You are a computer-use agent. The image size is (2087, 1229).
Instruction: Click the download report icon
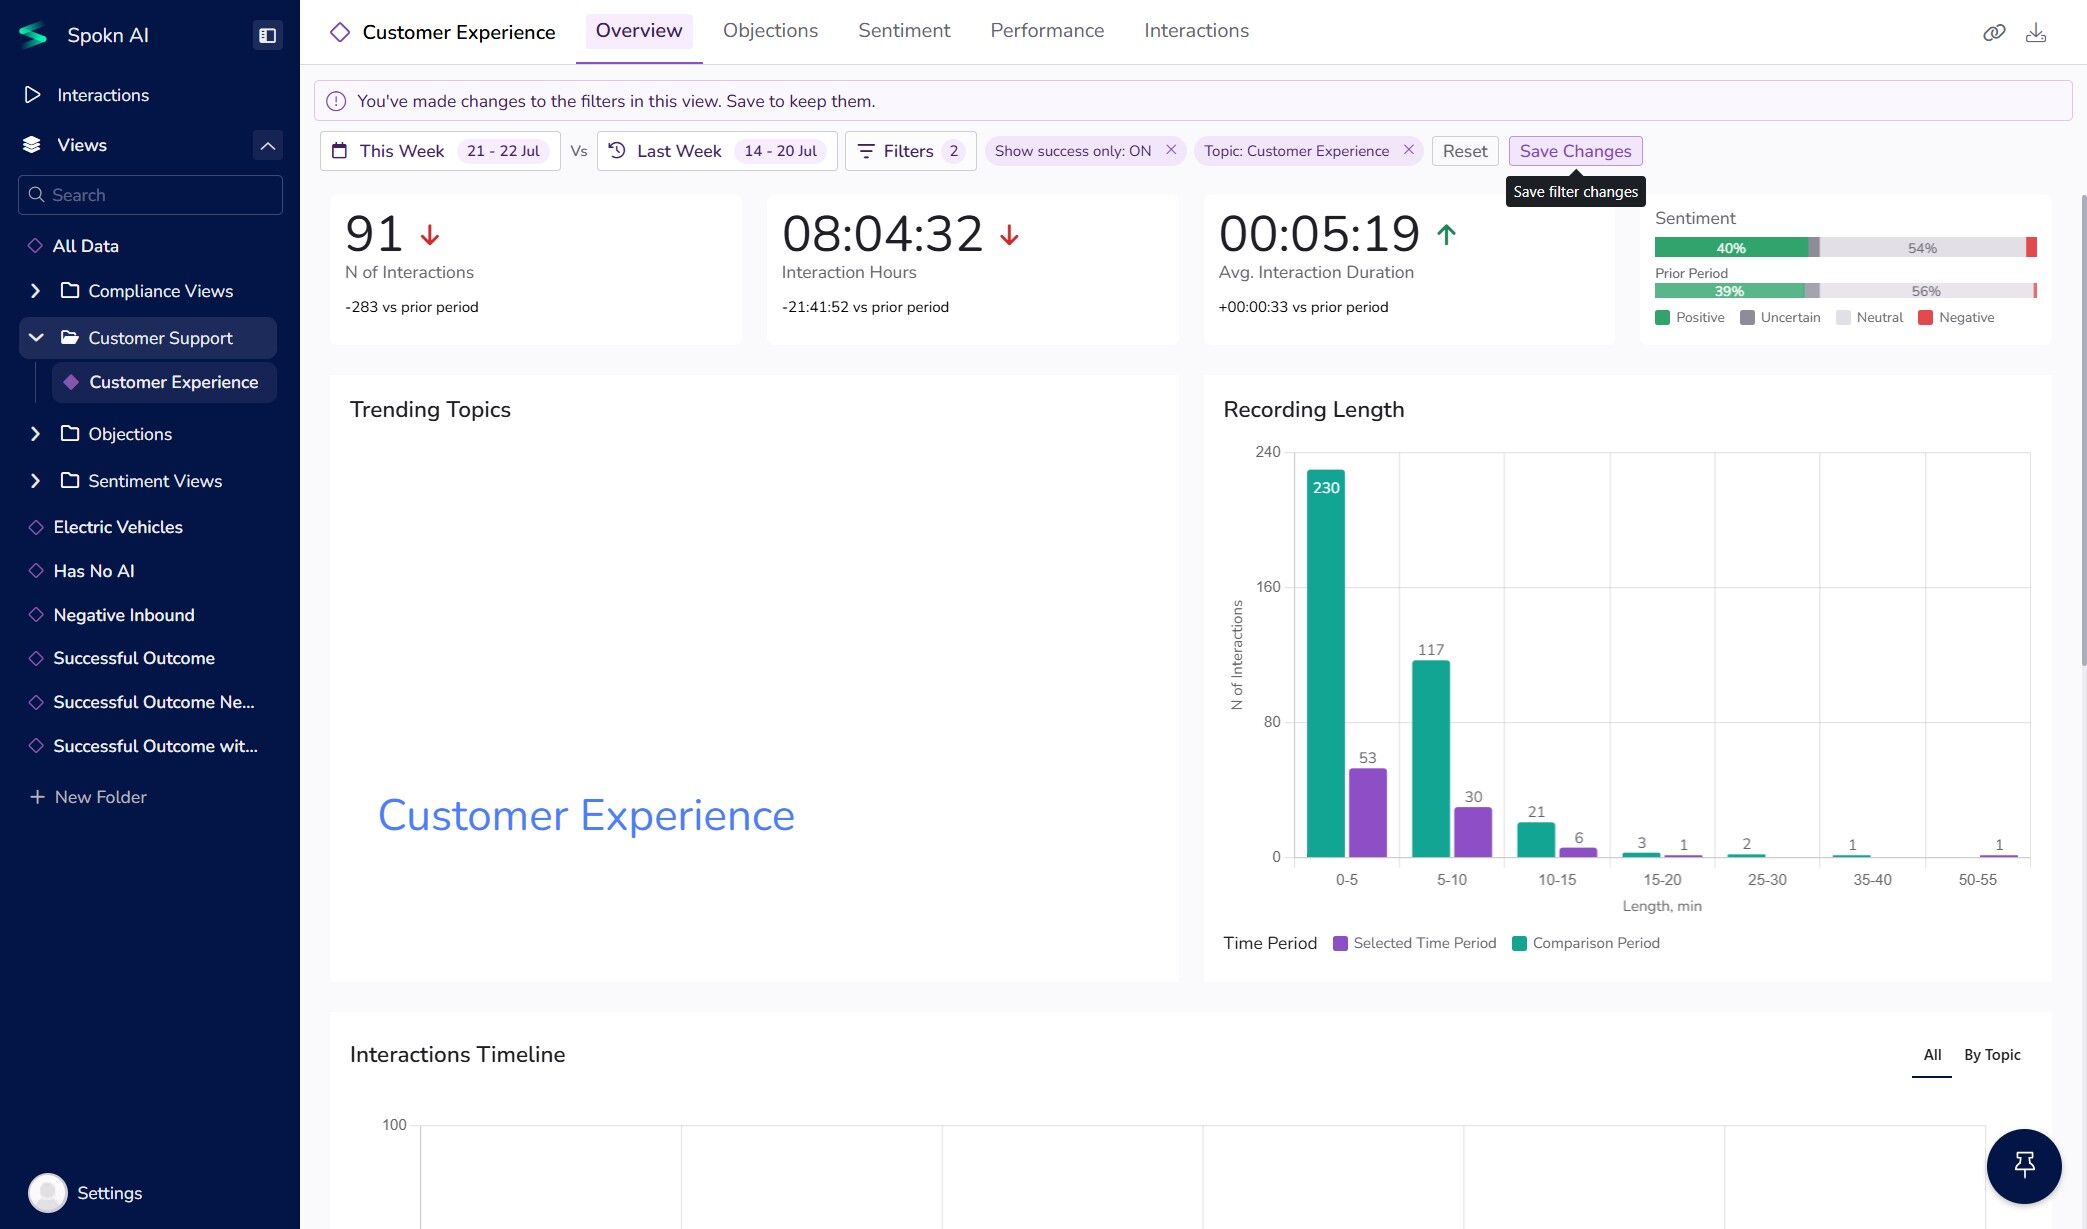(2036, 33)
